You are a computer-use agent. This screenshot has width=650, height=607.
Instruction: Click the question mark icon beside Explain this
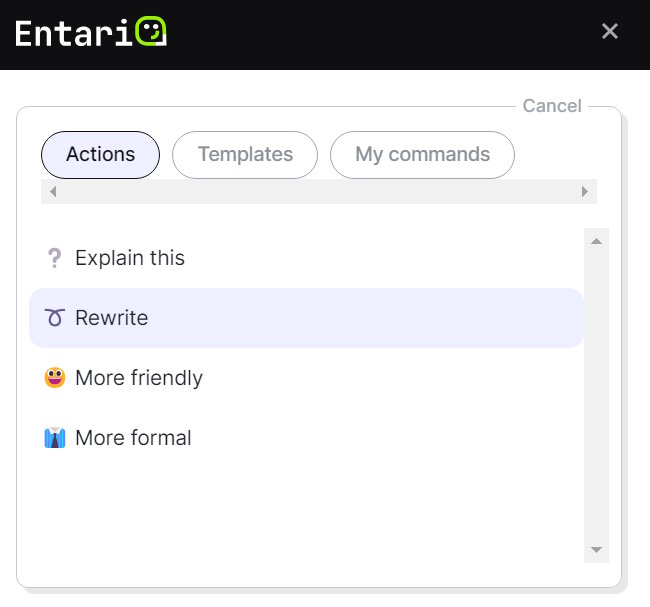tap(55, 258)
